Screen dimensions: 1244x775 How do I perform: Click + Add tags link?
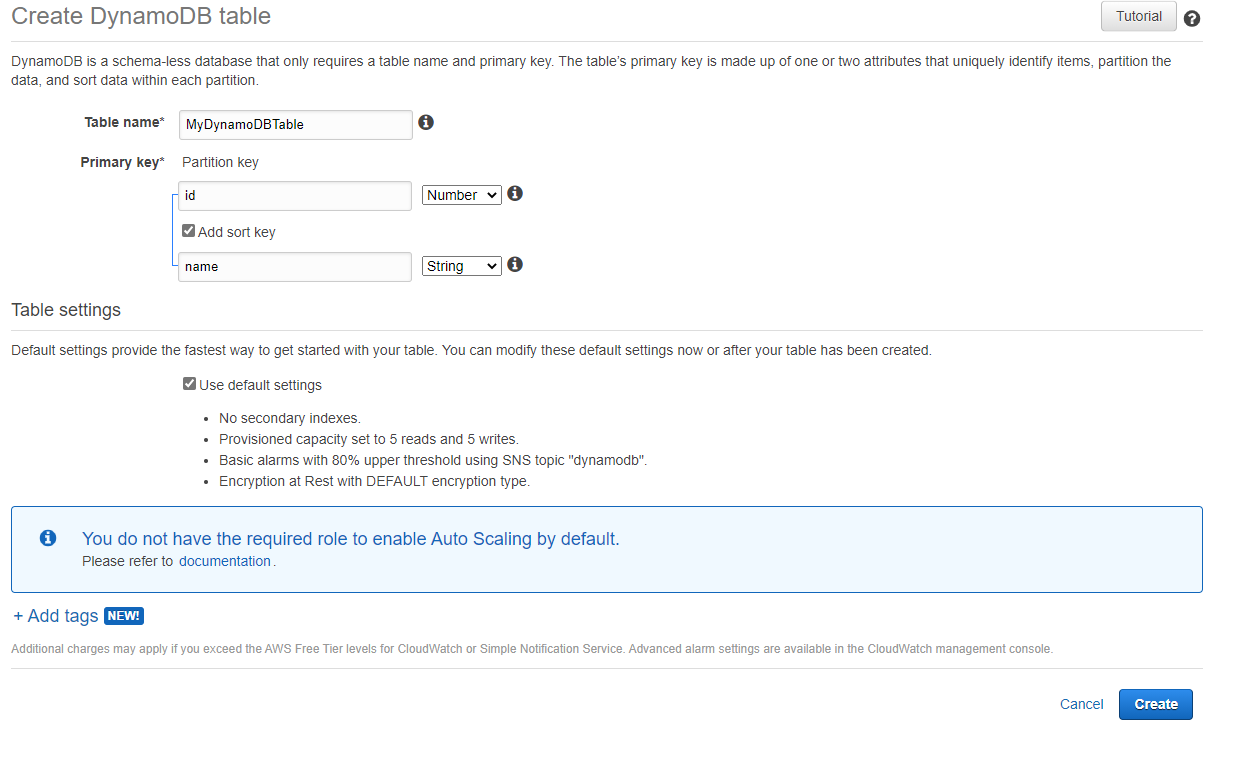55,616
